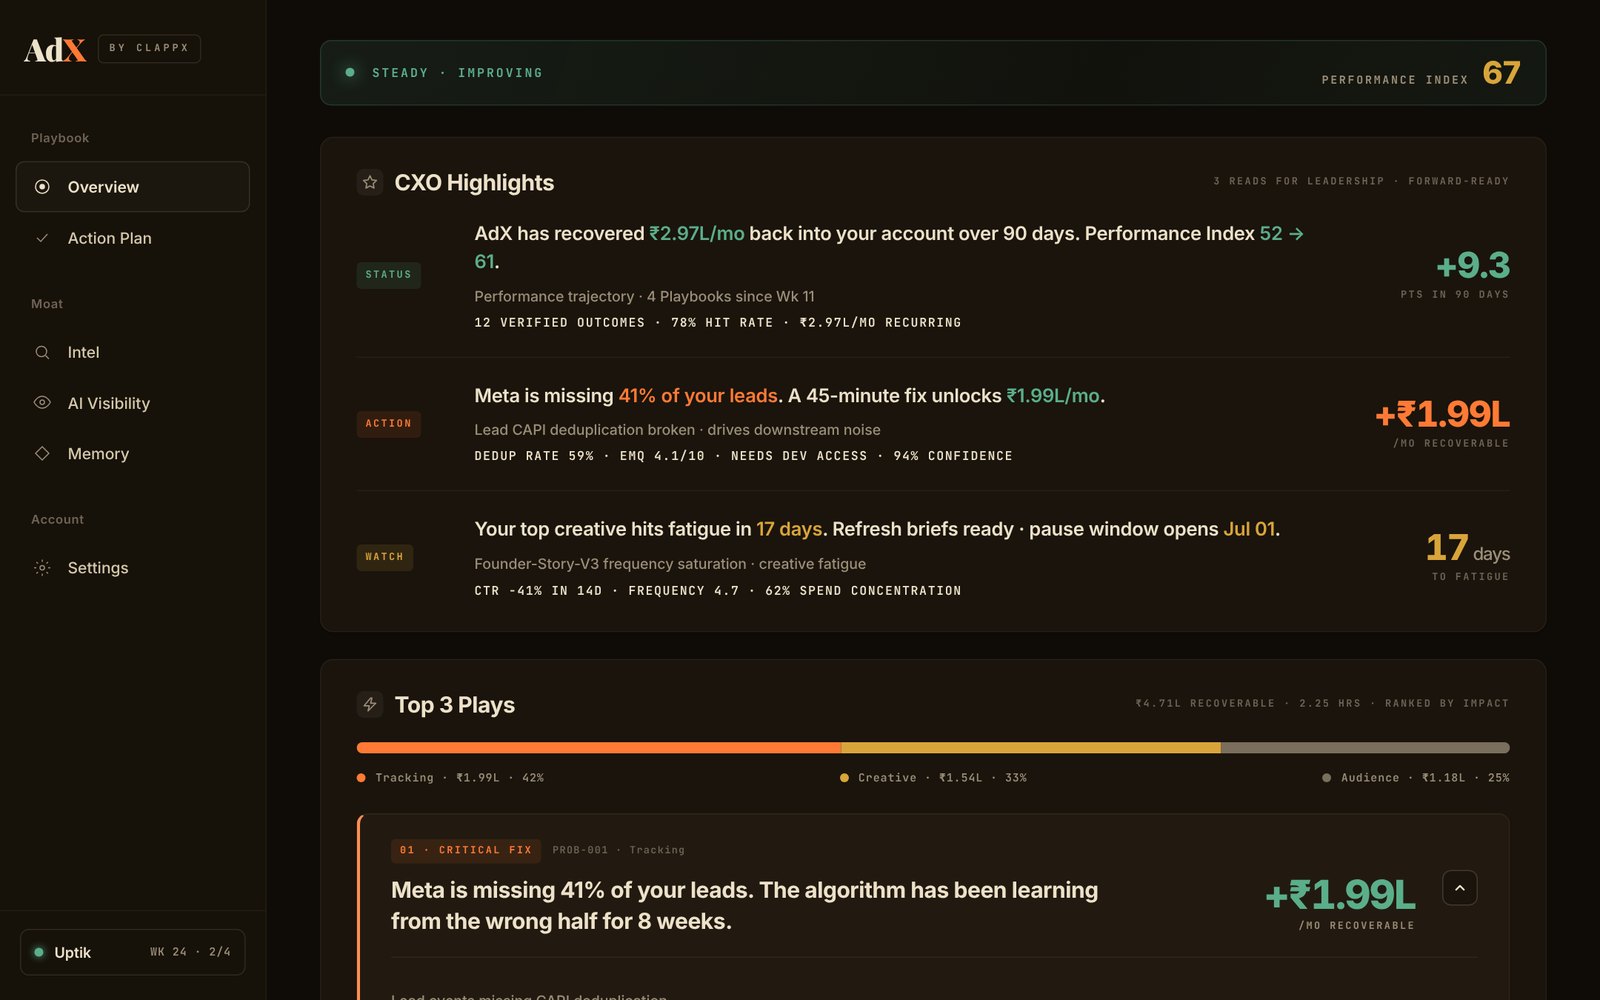Click the +₹1.99L figure in CXO Highlights
This screenshot has height=1000, width=1600.
pyautogui.click(x=1442, y=414)
